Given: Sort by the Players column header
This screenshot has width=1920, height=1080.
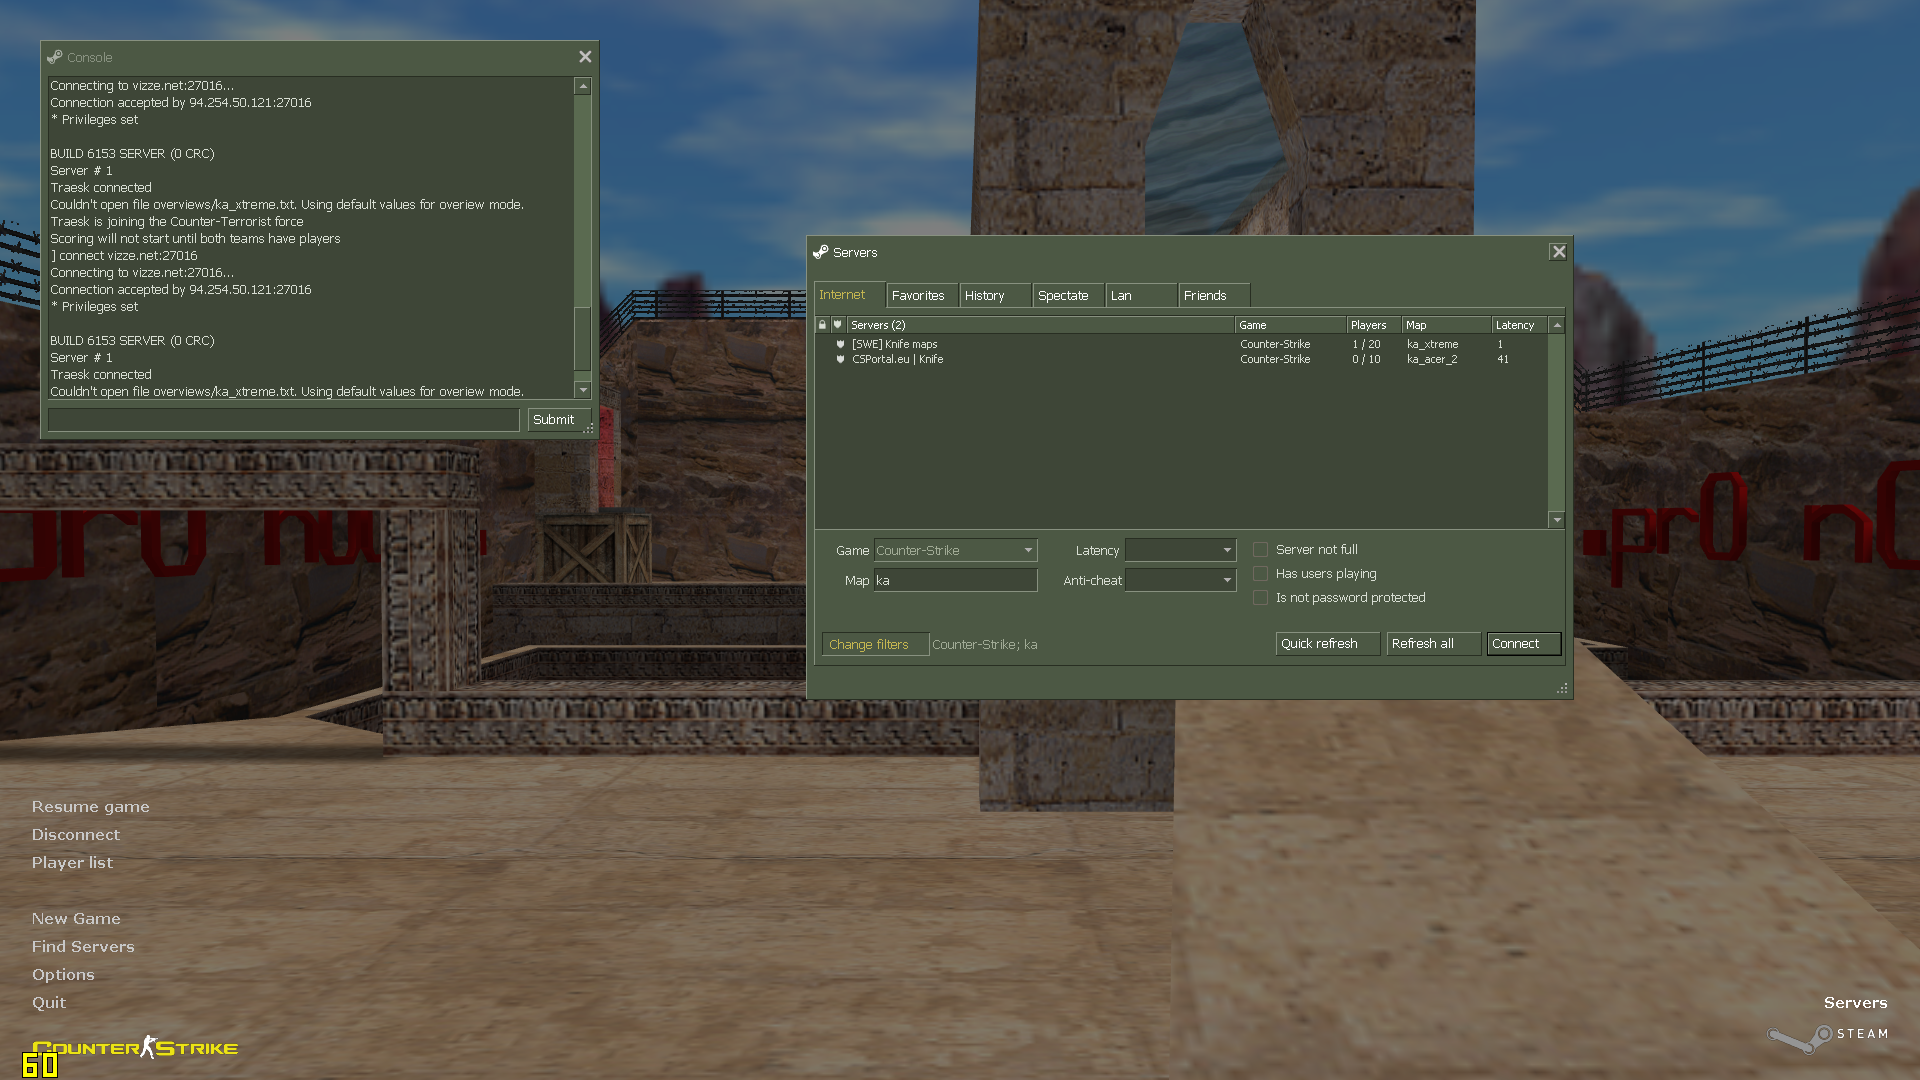Looking at the screenshot, I should point(1374,325).
